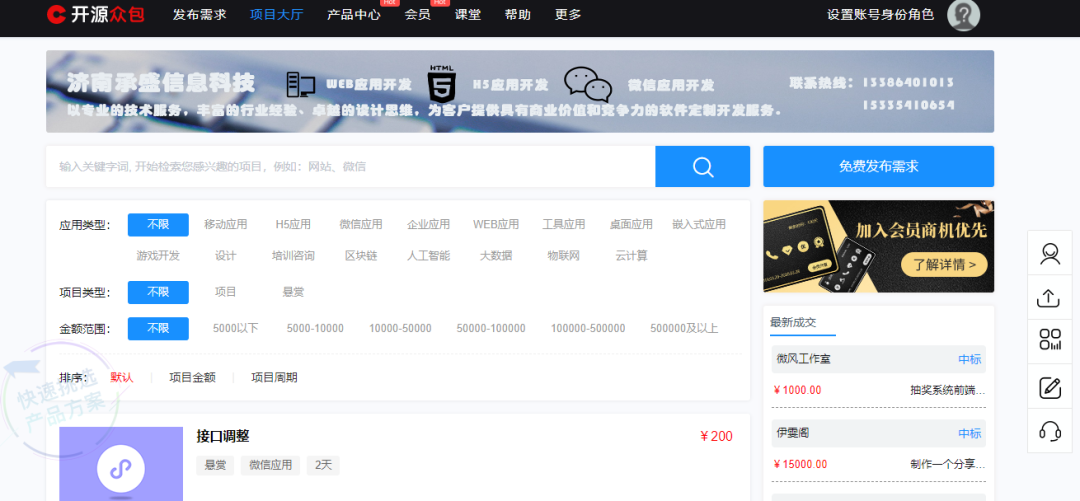
Task: Filter by 大数据 type
Action: (x=496, y=256)
